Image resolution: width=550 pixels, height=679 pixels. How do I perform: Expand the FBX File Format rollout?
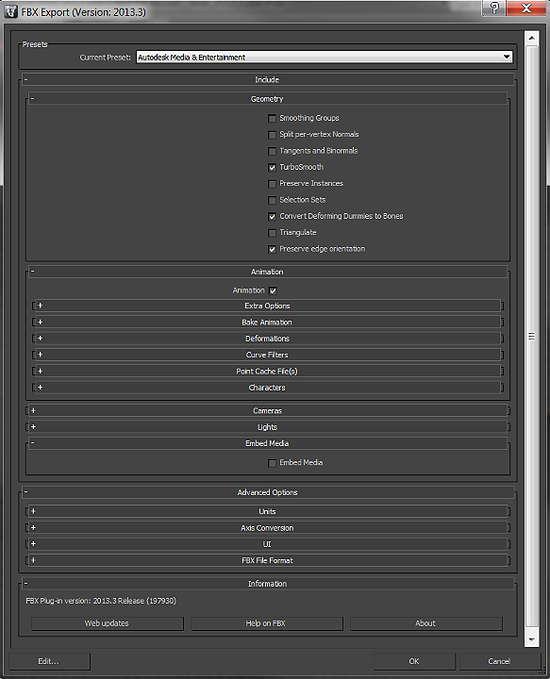(267, 560)
